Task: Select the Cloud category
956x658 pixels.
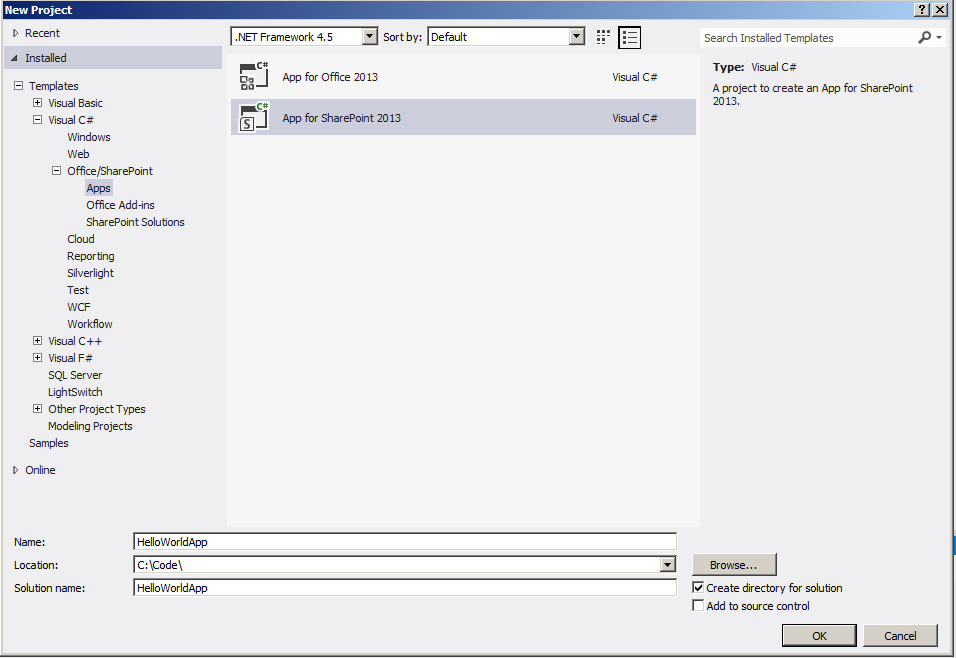Action: (80, 239)
